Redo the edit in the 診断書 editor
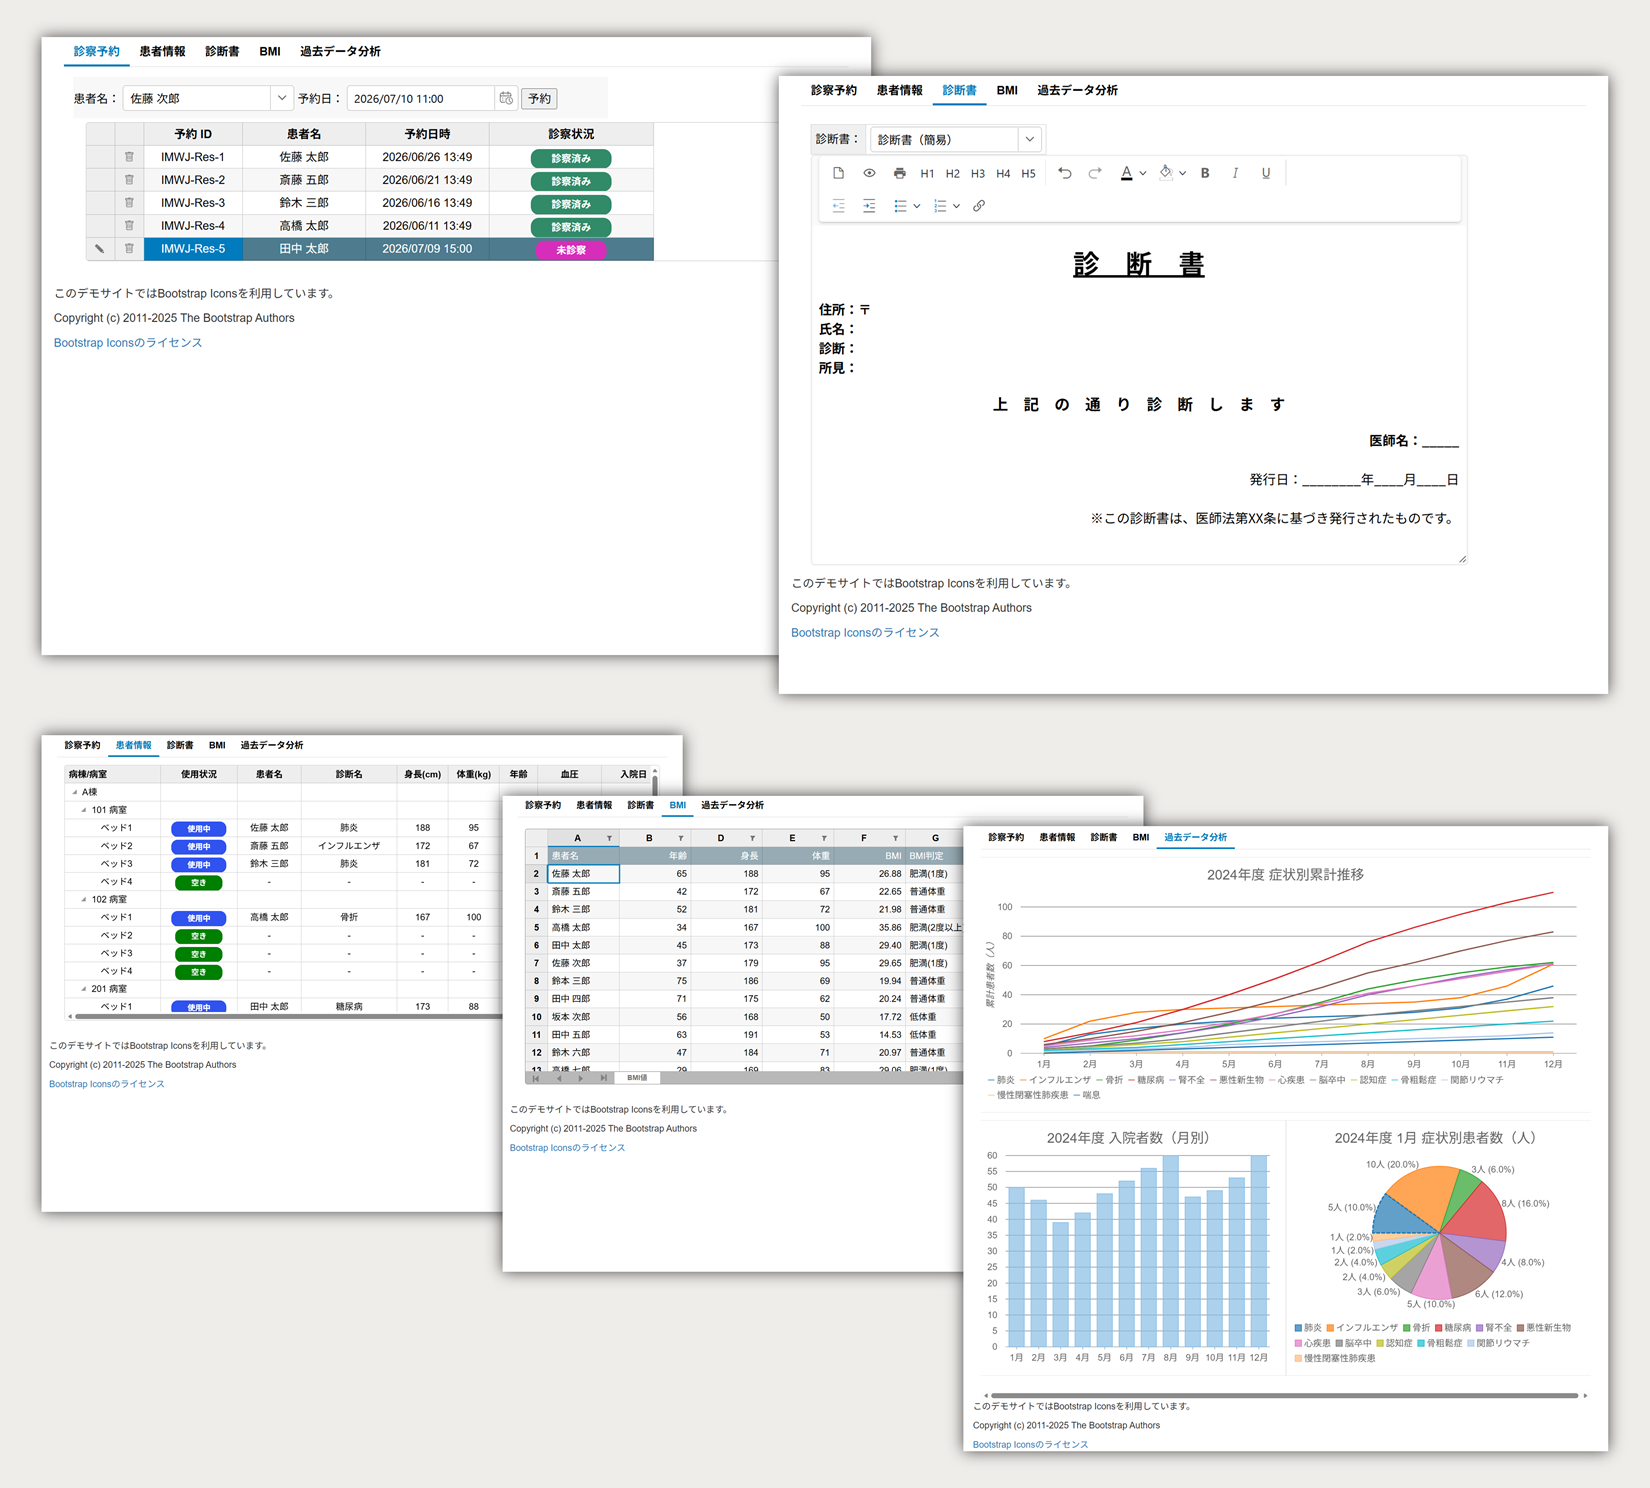Screen dimensions: 1650x1488 tap(1095, 173)
